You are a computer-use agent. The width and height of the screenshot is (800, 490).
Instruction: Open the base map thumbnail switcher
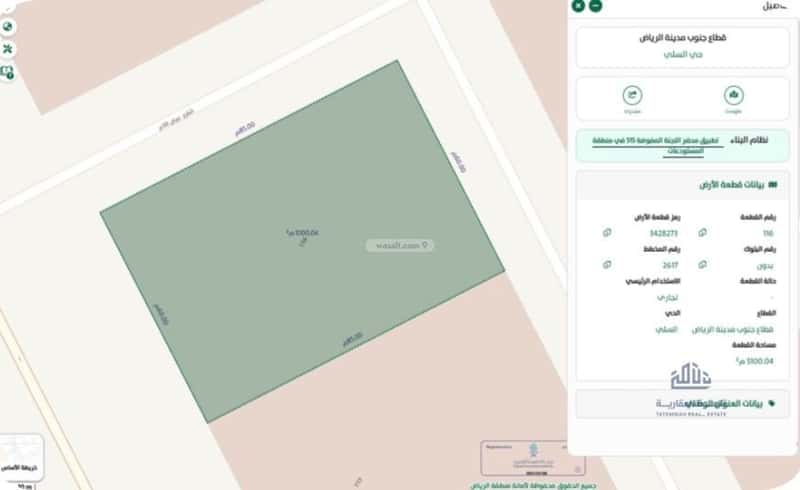[x=20, y=457]
